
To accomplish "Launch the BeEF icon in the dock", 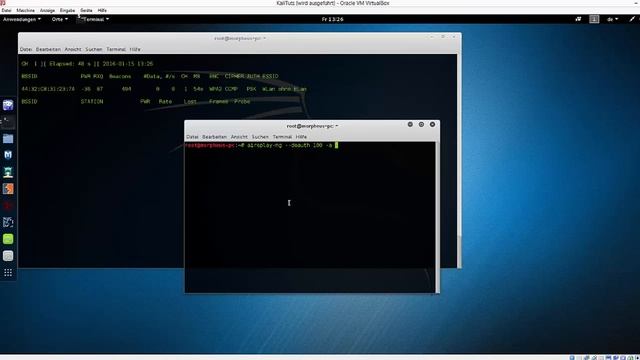I will pyautogui.click(x=8, y=222).
